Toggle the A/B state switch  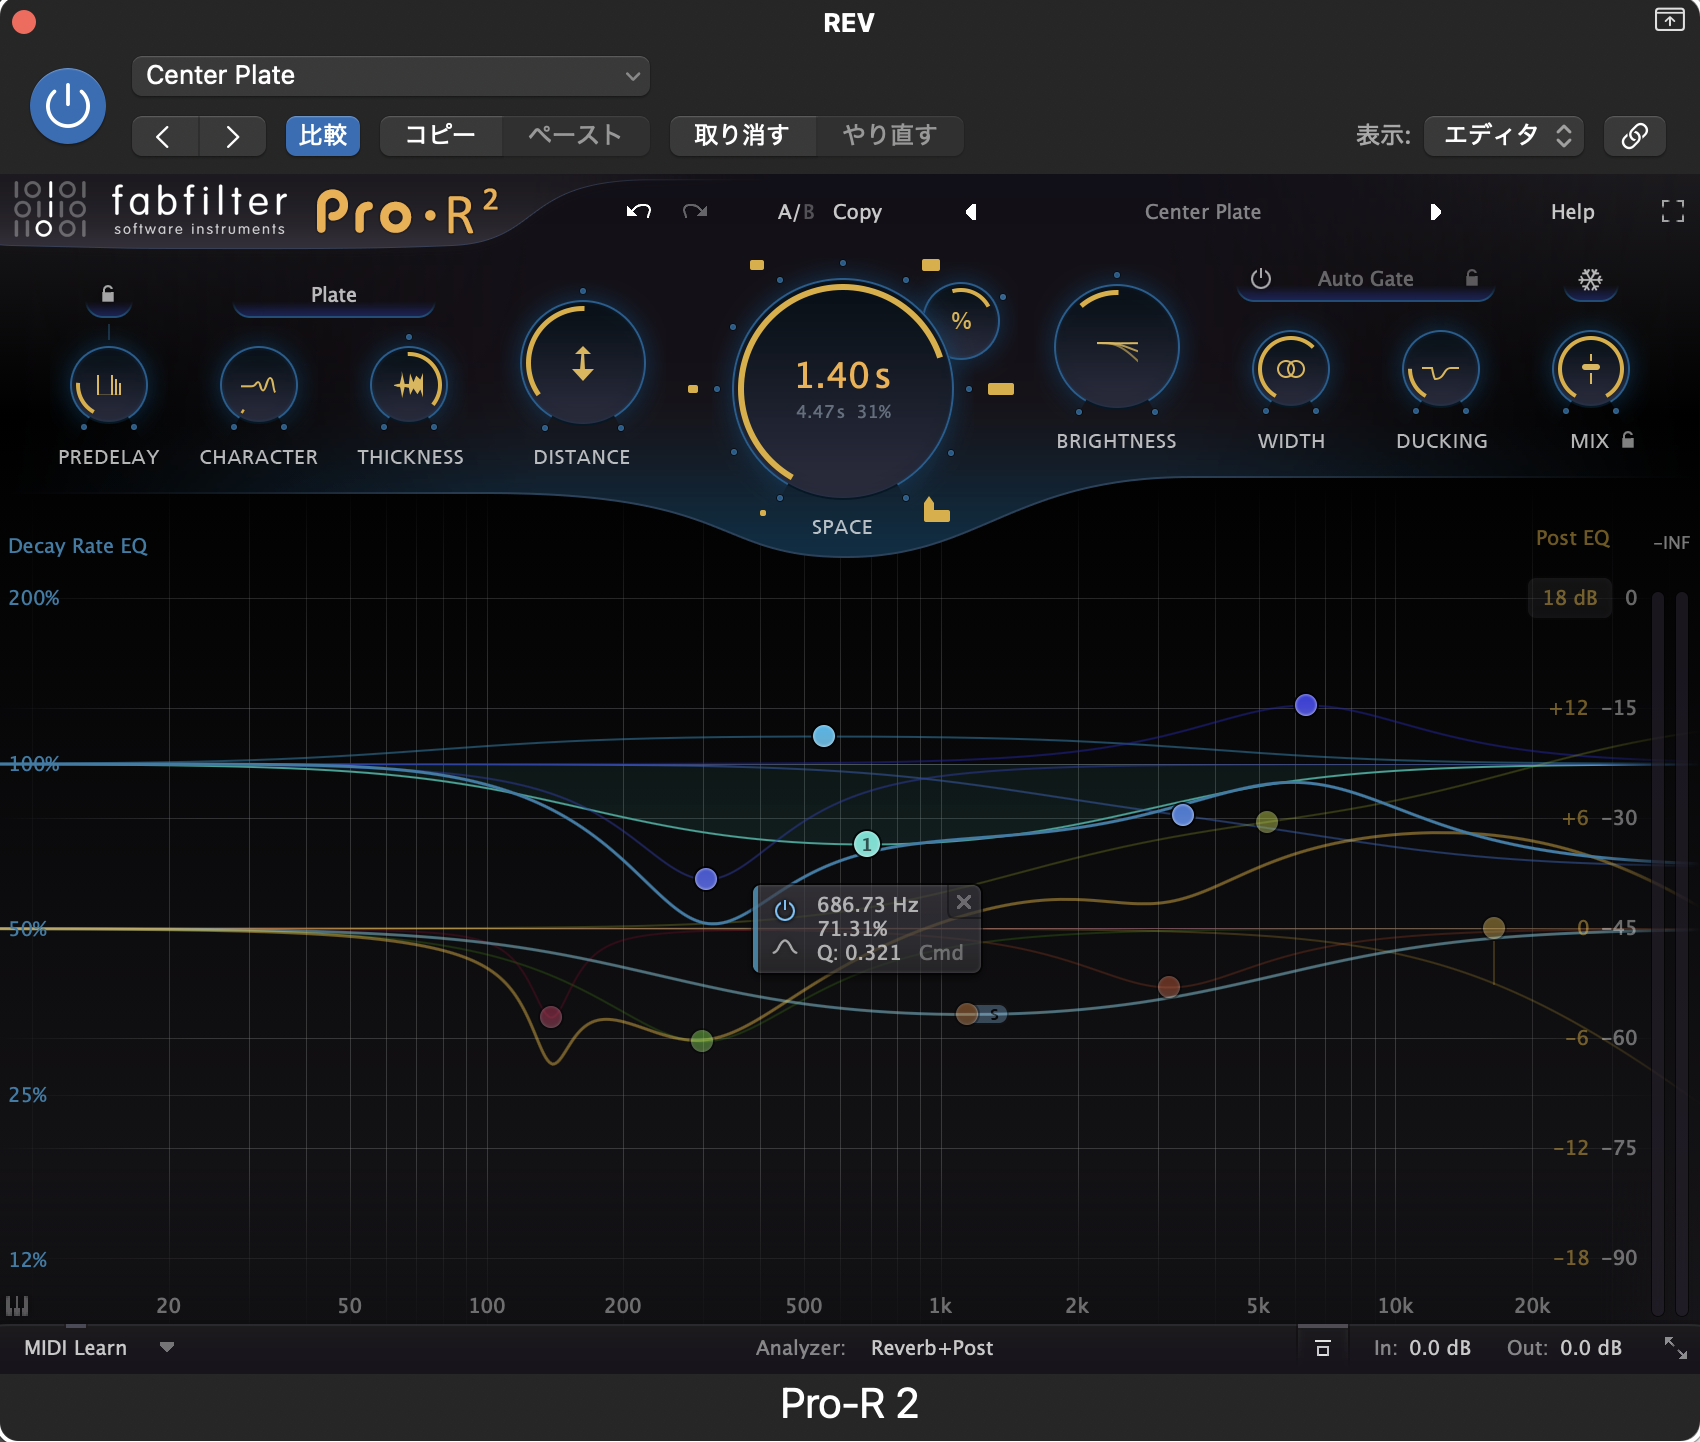point(795,212)
